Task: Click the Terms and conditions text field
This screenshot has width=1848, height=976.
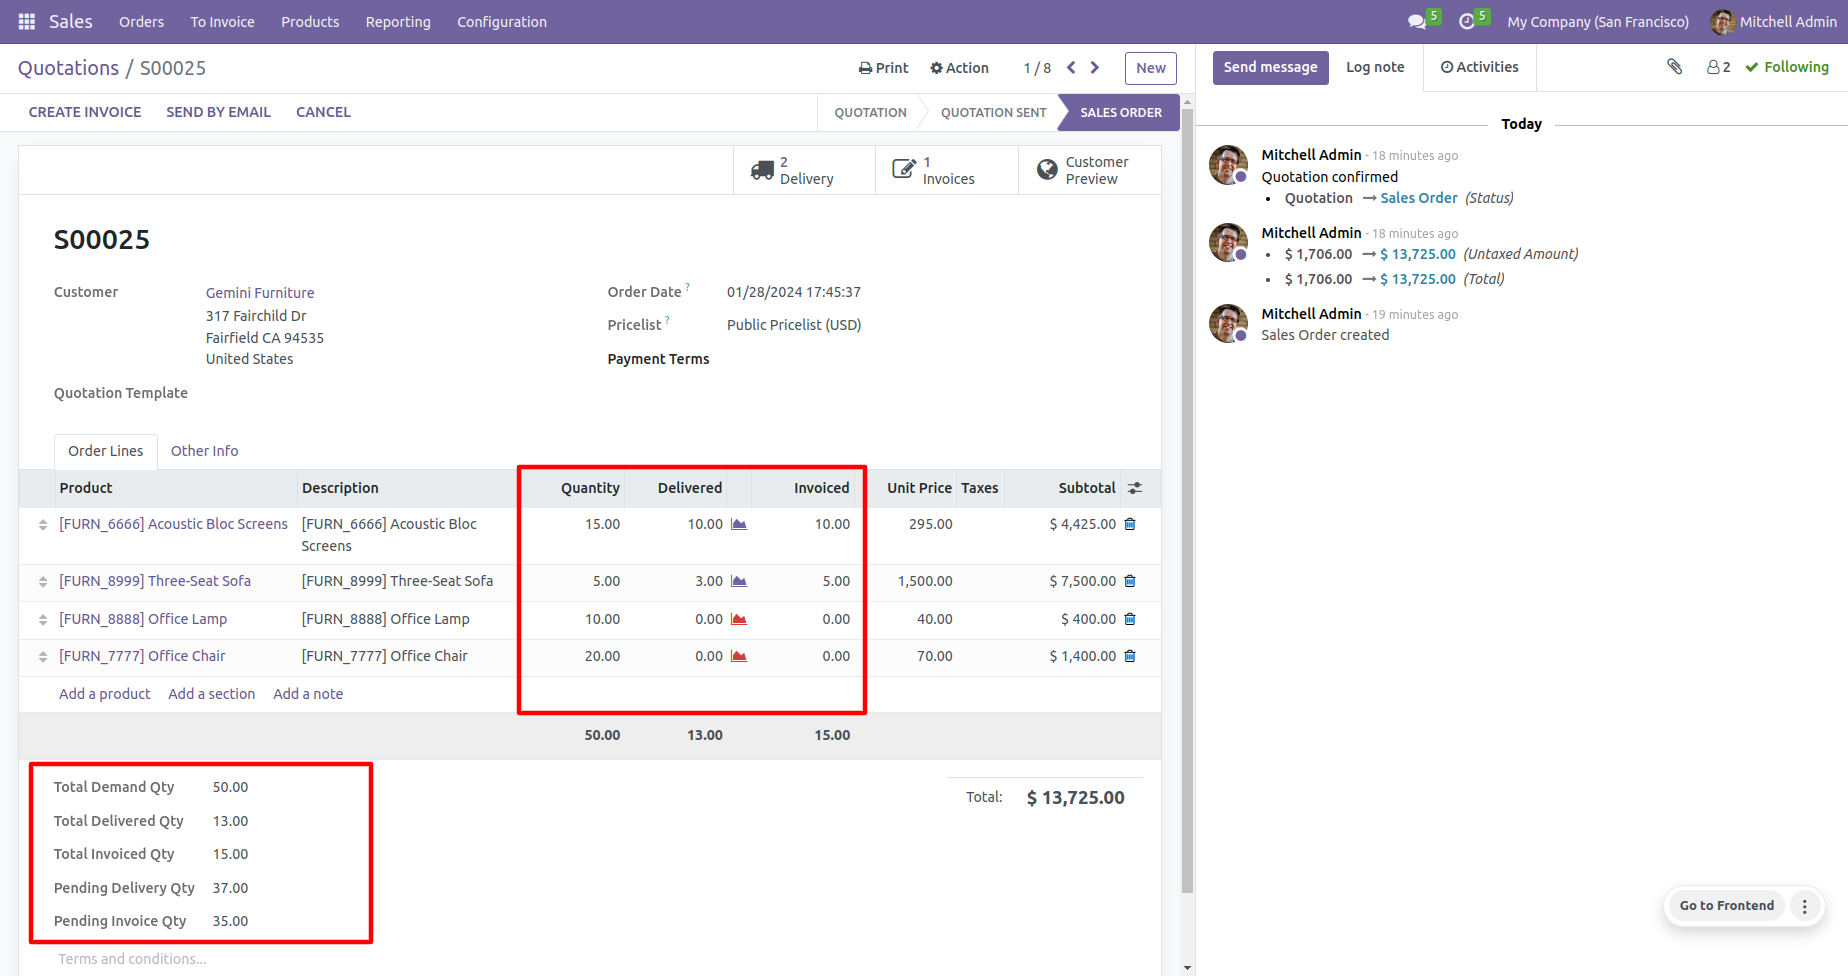Action: point(132,959)
